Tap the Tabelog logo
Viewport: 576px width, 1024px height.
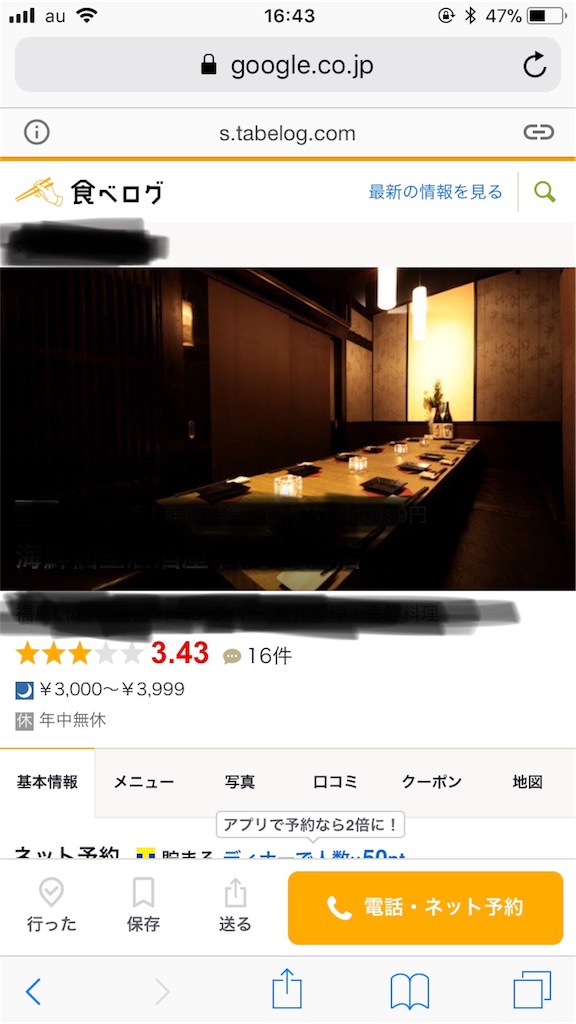point(89,192)
